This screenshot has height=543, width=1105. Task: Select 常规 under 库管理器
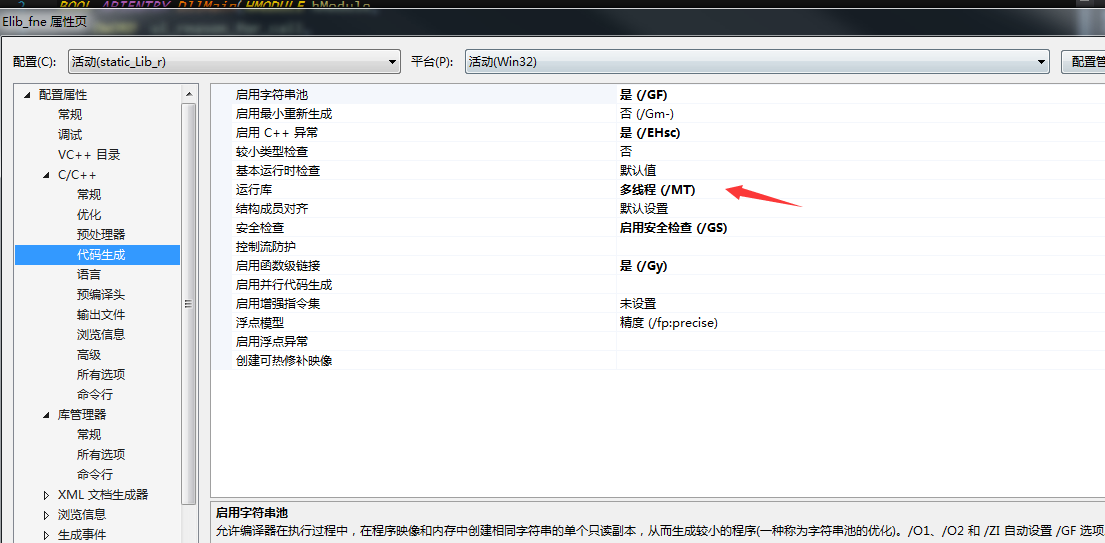coord(89,435)
